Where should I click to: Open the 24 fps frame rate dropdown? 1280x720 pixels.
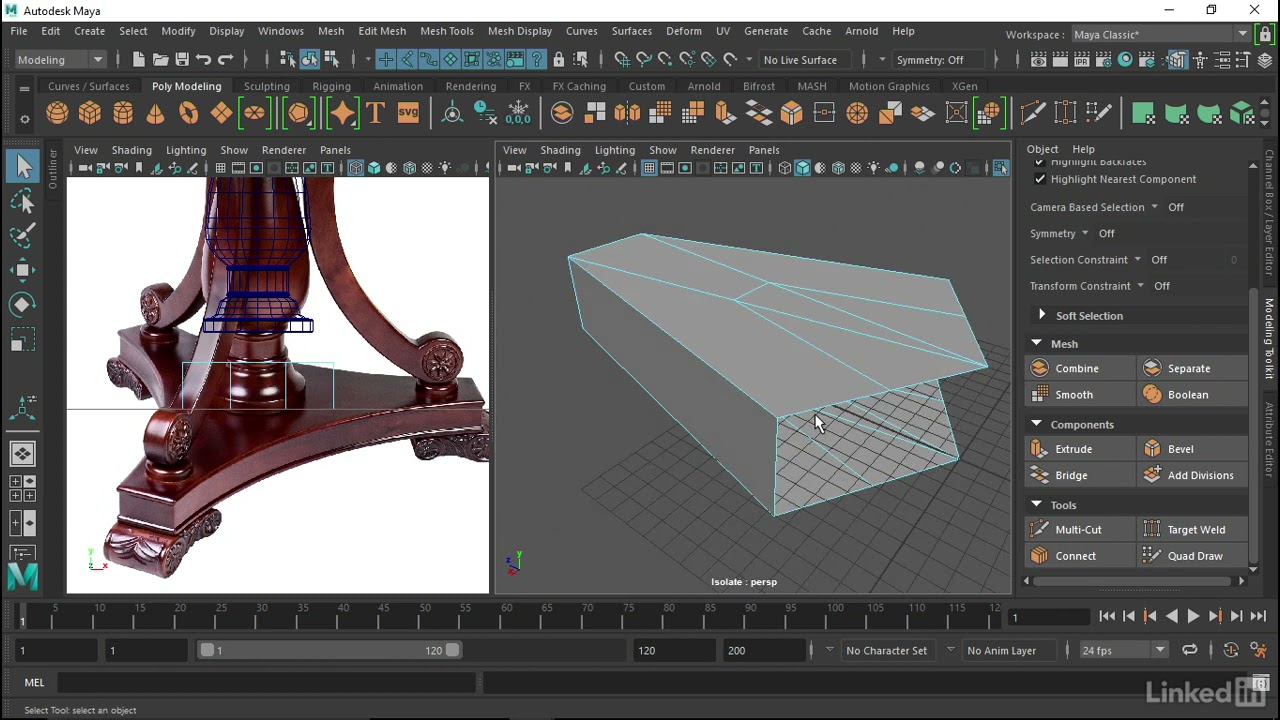pos(1123,650)
